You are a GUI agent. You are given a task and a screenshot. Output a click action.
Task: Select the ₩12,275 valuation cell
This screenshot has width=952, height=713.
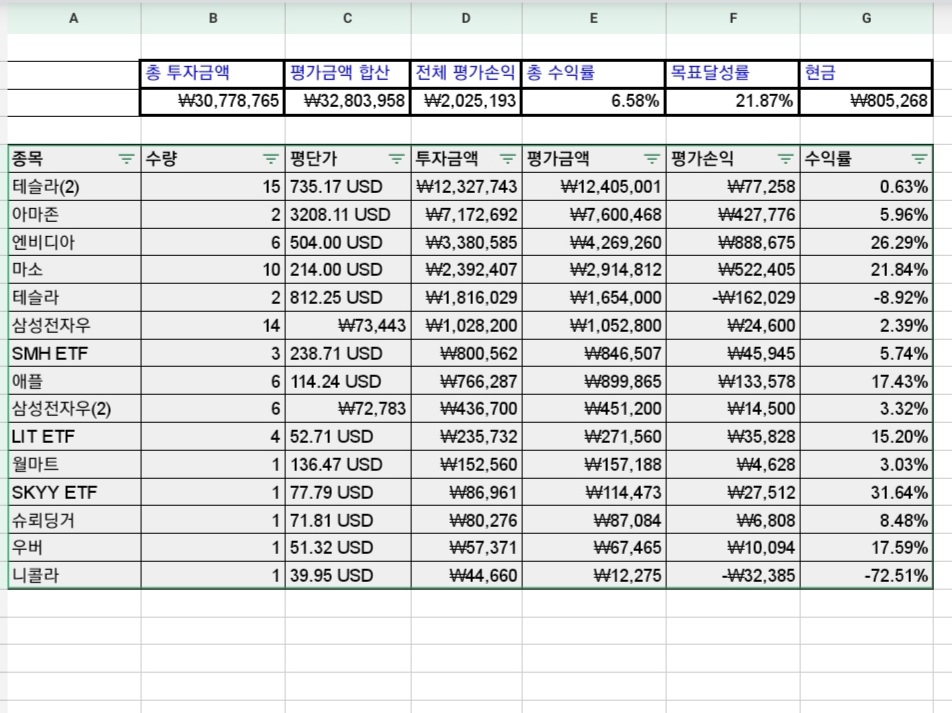(594, 575)
